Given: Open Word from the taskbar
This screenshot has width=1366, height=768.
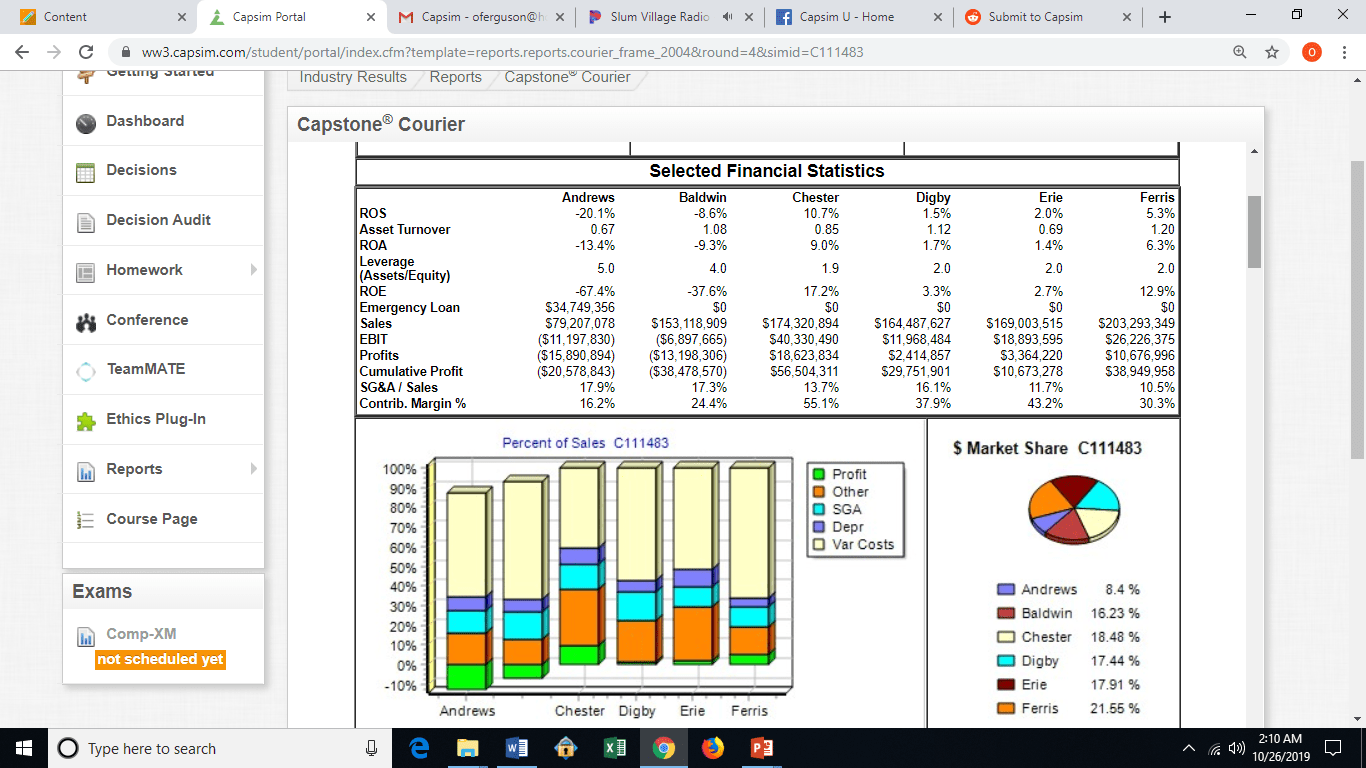Looking at the screenshot, I should pyautogui.click(x=517, y=748).
